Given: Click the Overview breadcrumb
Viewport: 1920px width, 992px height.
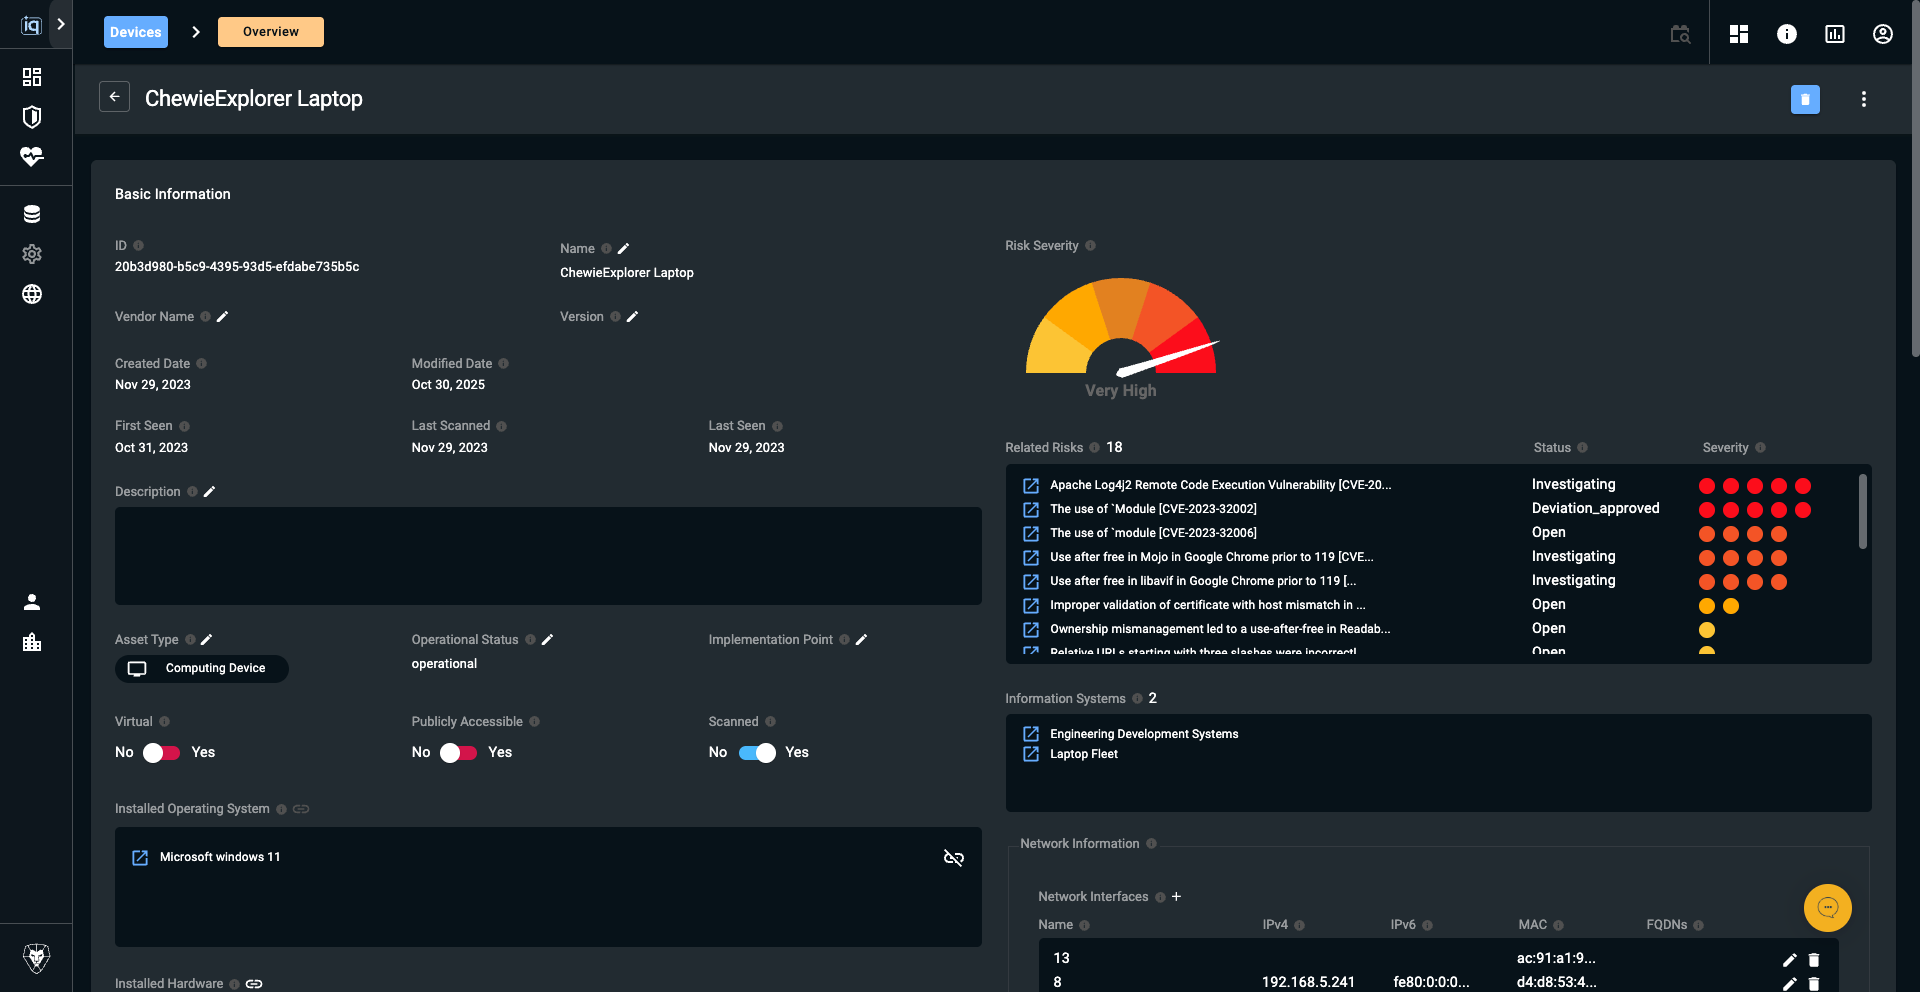Looking at the screenshot, I should pyautogui.click(x=271, y=32).
